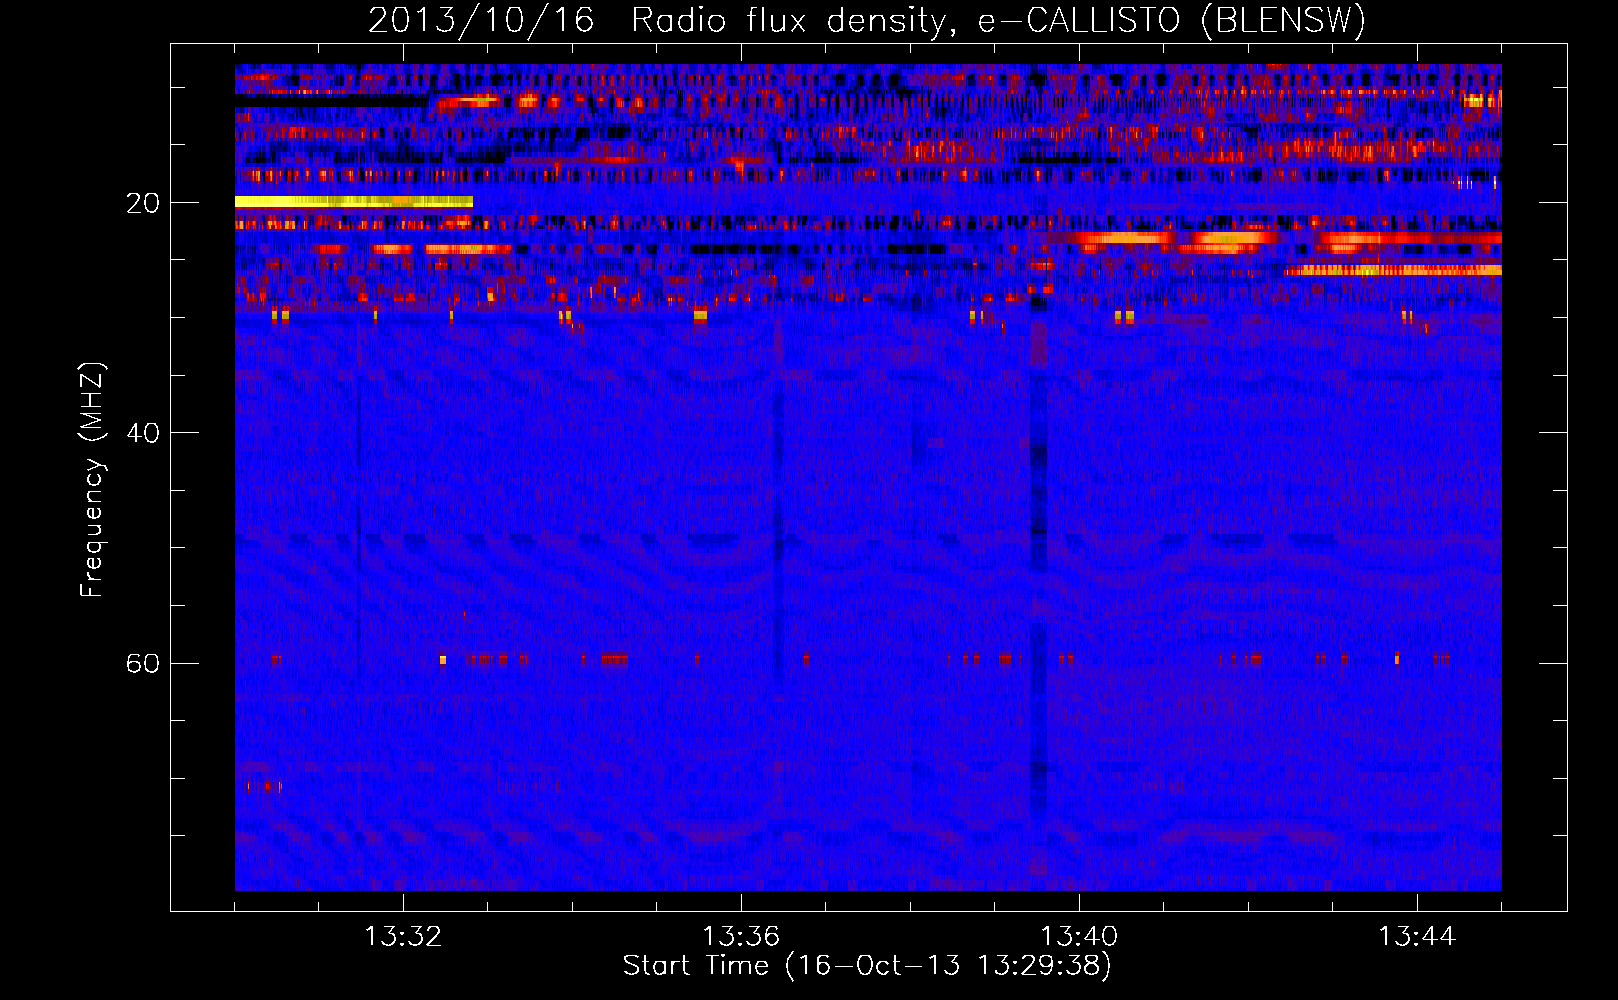Click the frequency tick label '40'
The image size is (1618, 1000).
142,433
